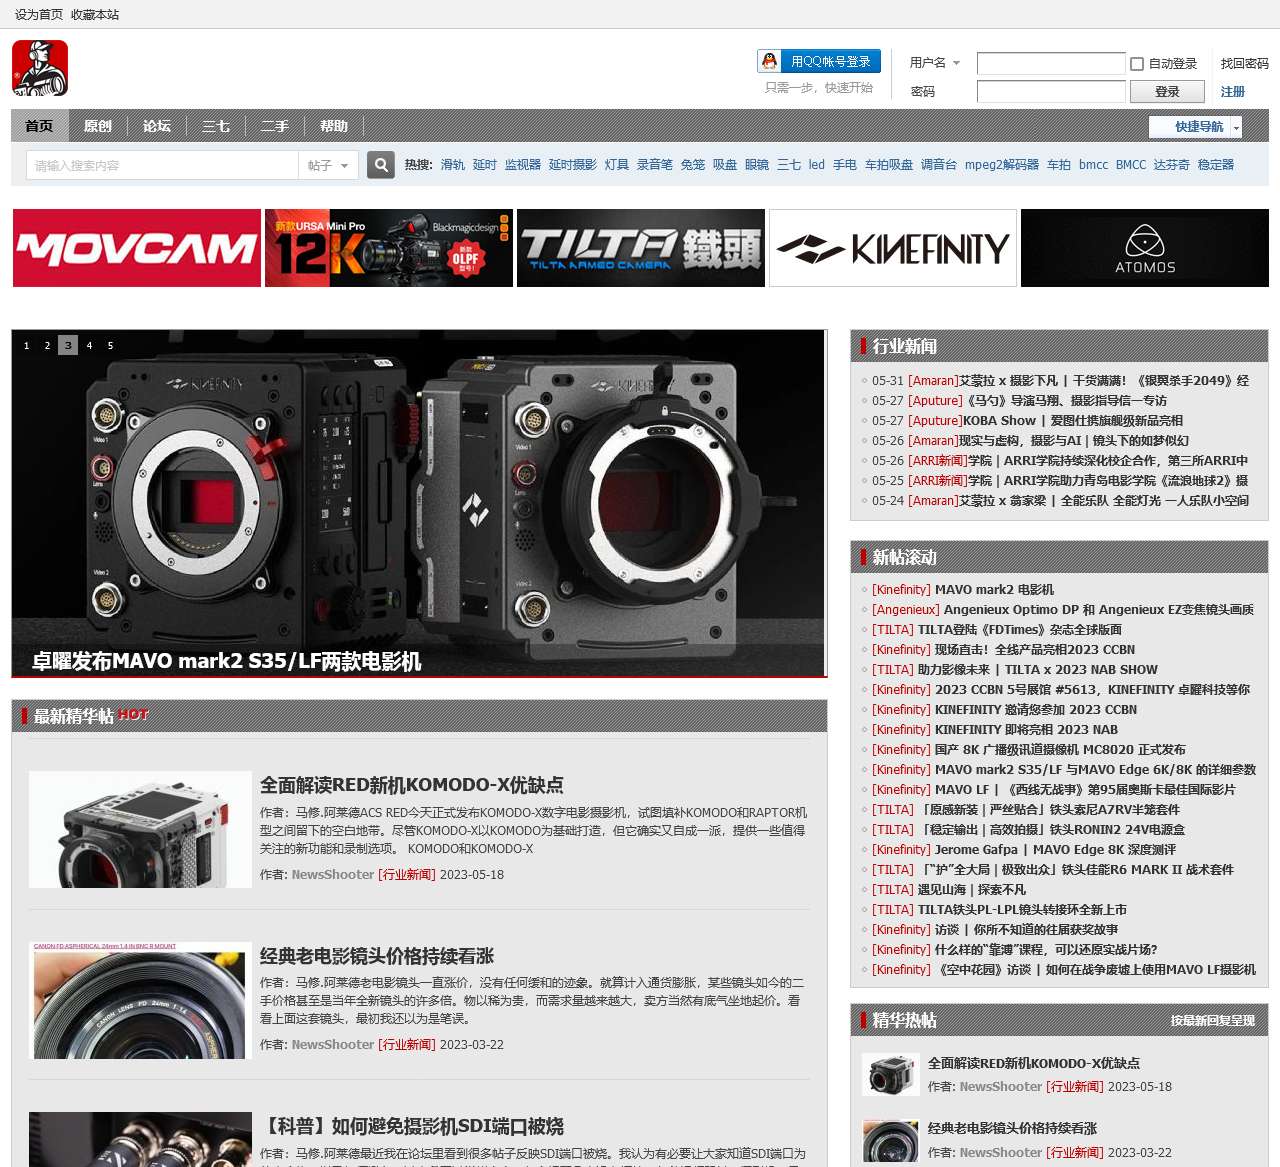Viewport: 1280px width, 1167px height.
Task: Focus the username input field
Action: [x=1051, y=64]
